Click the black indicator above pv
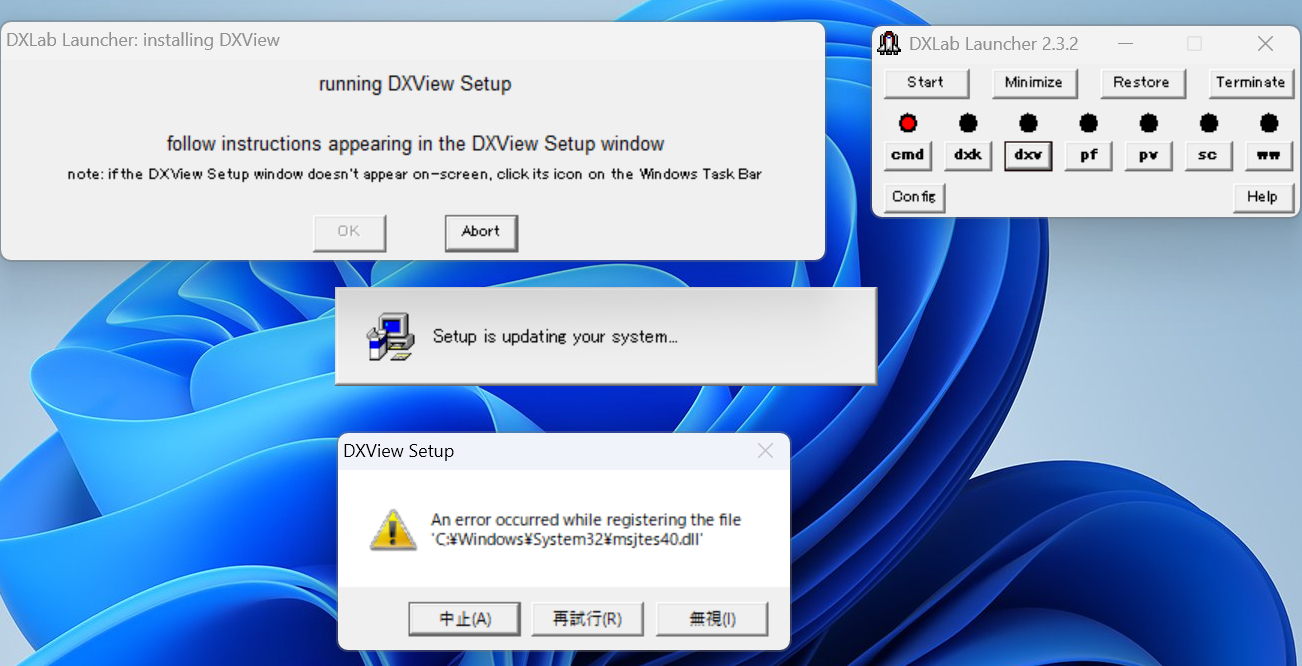This screenshot has width=1302, height=666. click(x=1148, y=123)
